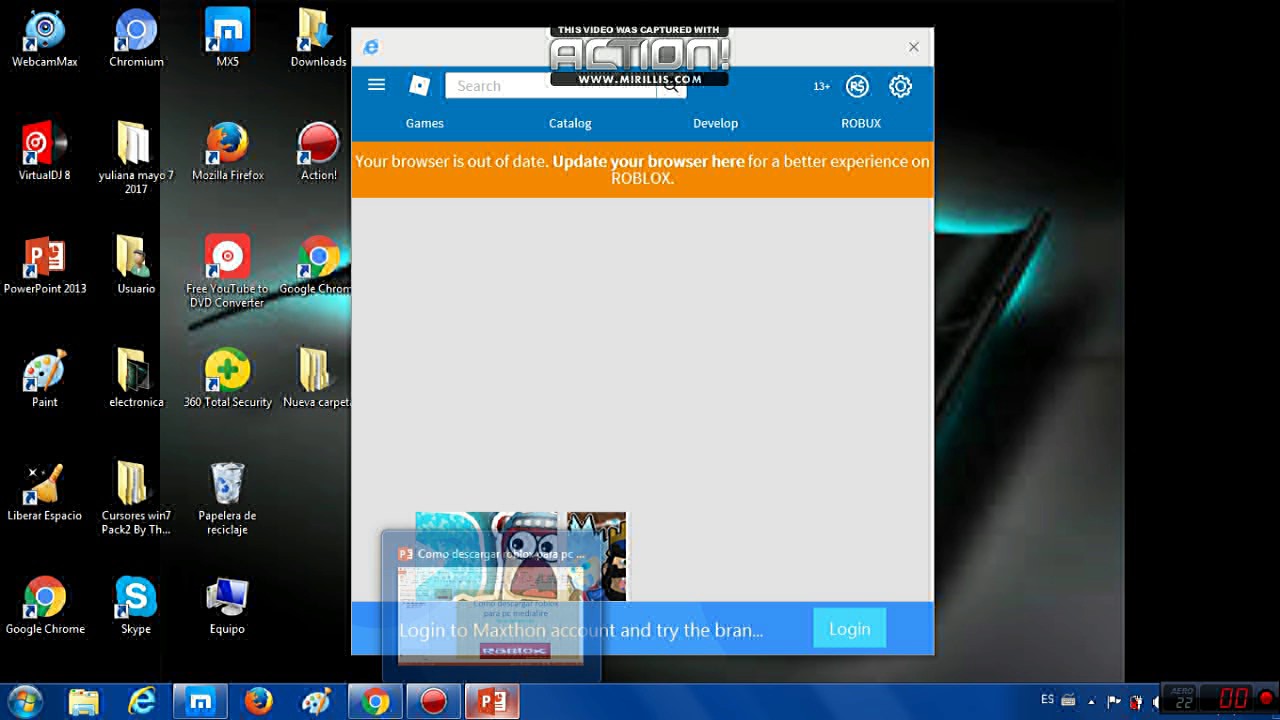Screen dimensions: 1280x720
Task: Open the WebcamMax desktop shortcut
Action: [45, 39]
